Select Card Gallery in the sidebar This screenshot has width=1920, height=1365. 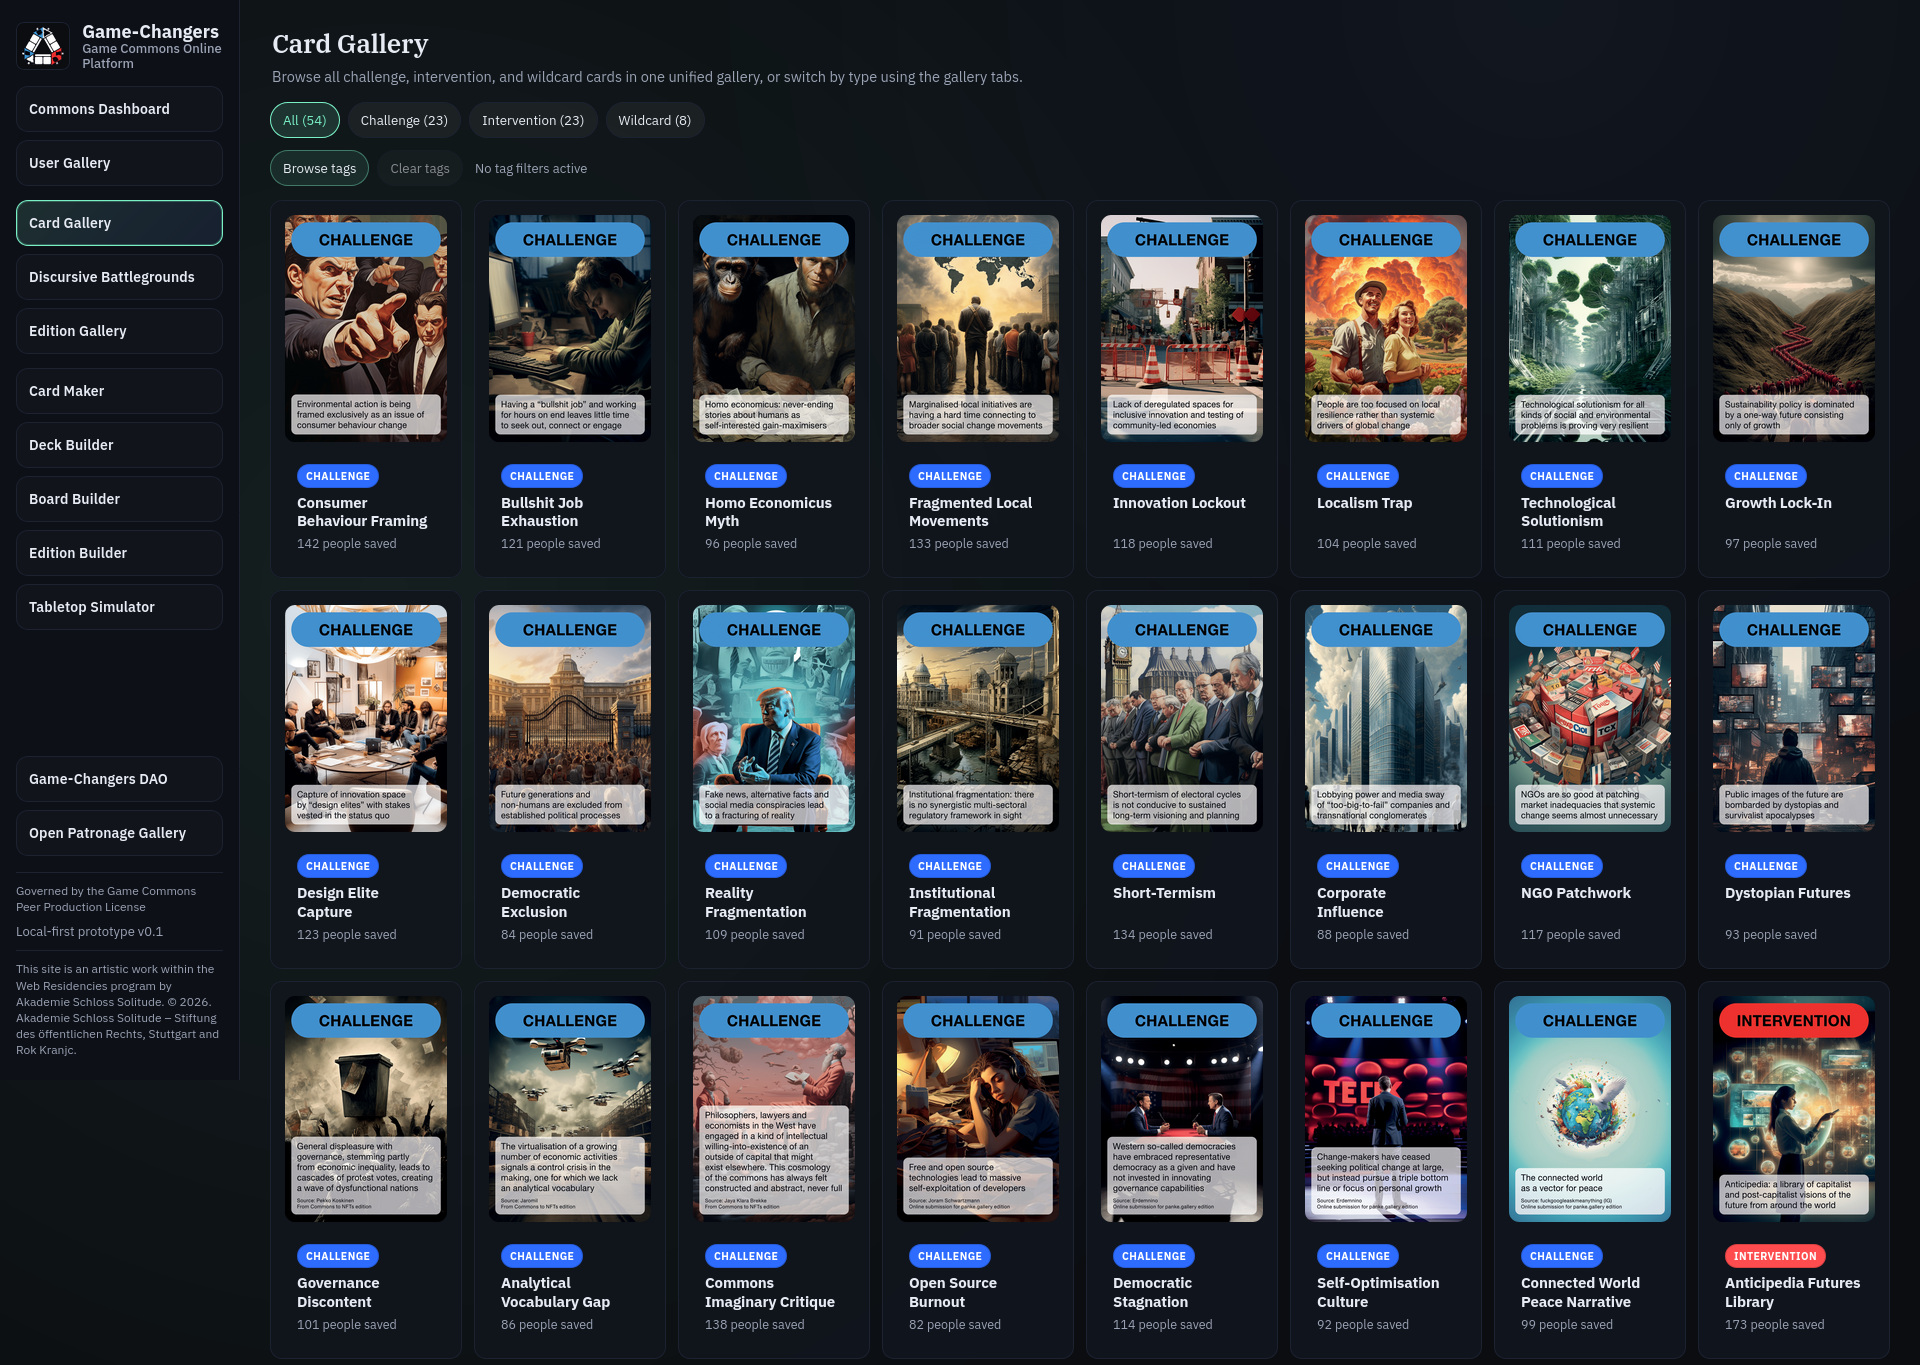click(x=119, y=223)
